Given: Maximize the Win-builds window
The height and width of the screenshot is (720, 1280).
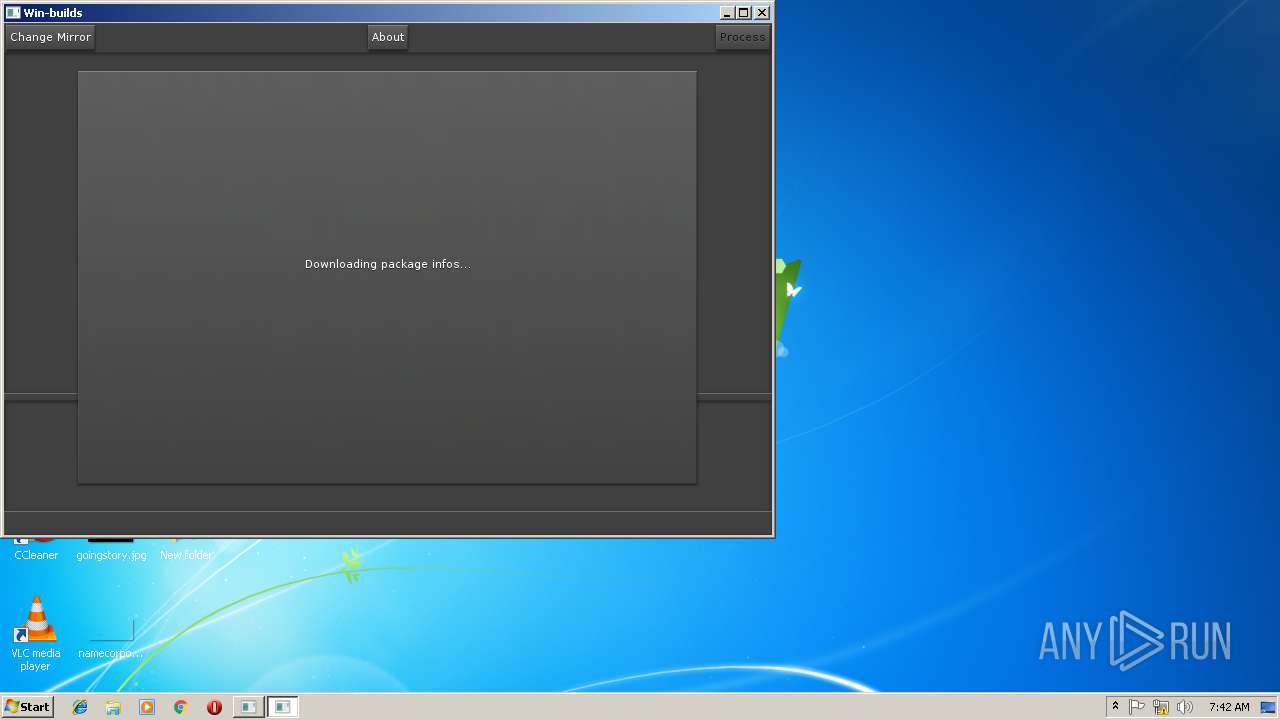Looking at the screenshot, I should [744, 13].
